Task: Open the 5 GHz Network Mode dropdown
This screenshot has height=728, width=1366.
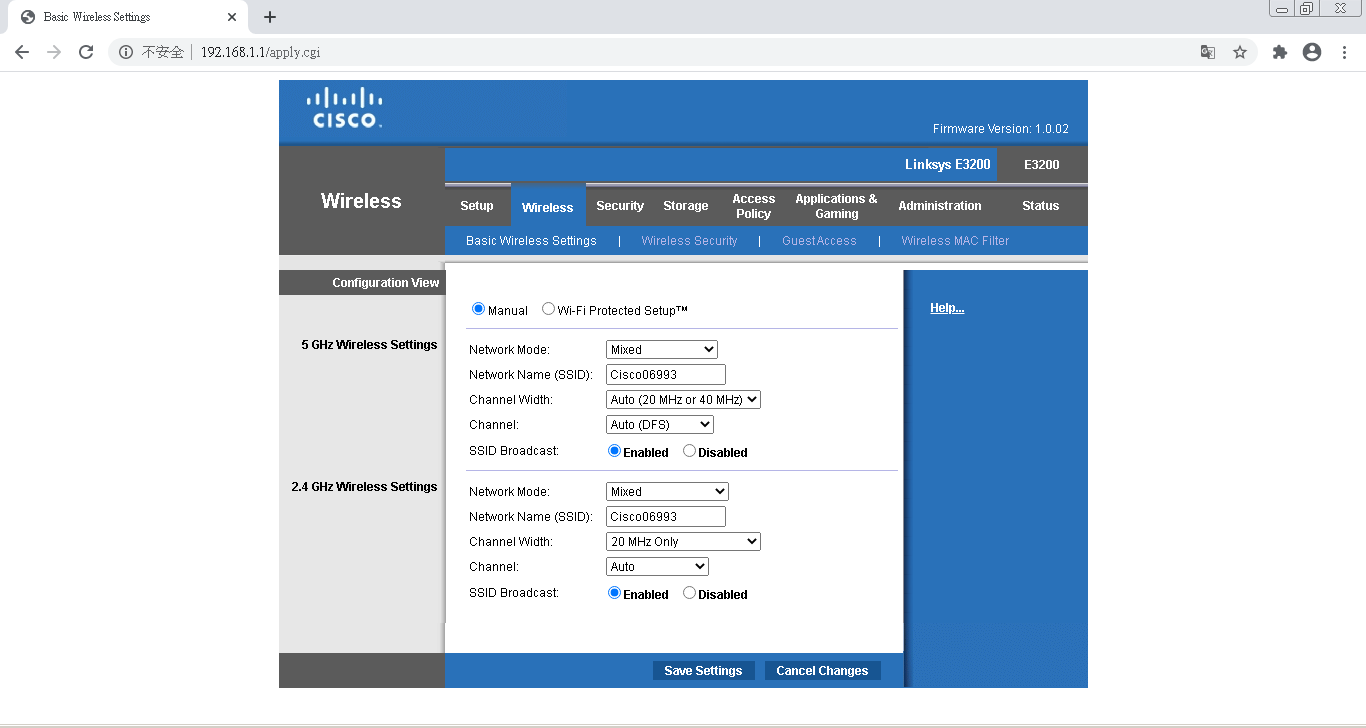Action: point(662,350)
